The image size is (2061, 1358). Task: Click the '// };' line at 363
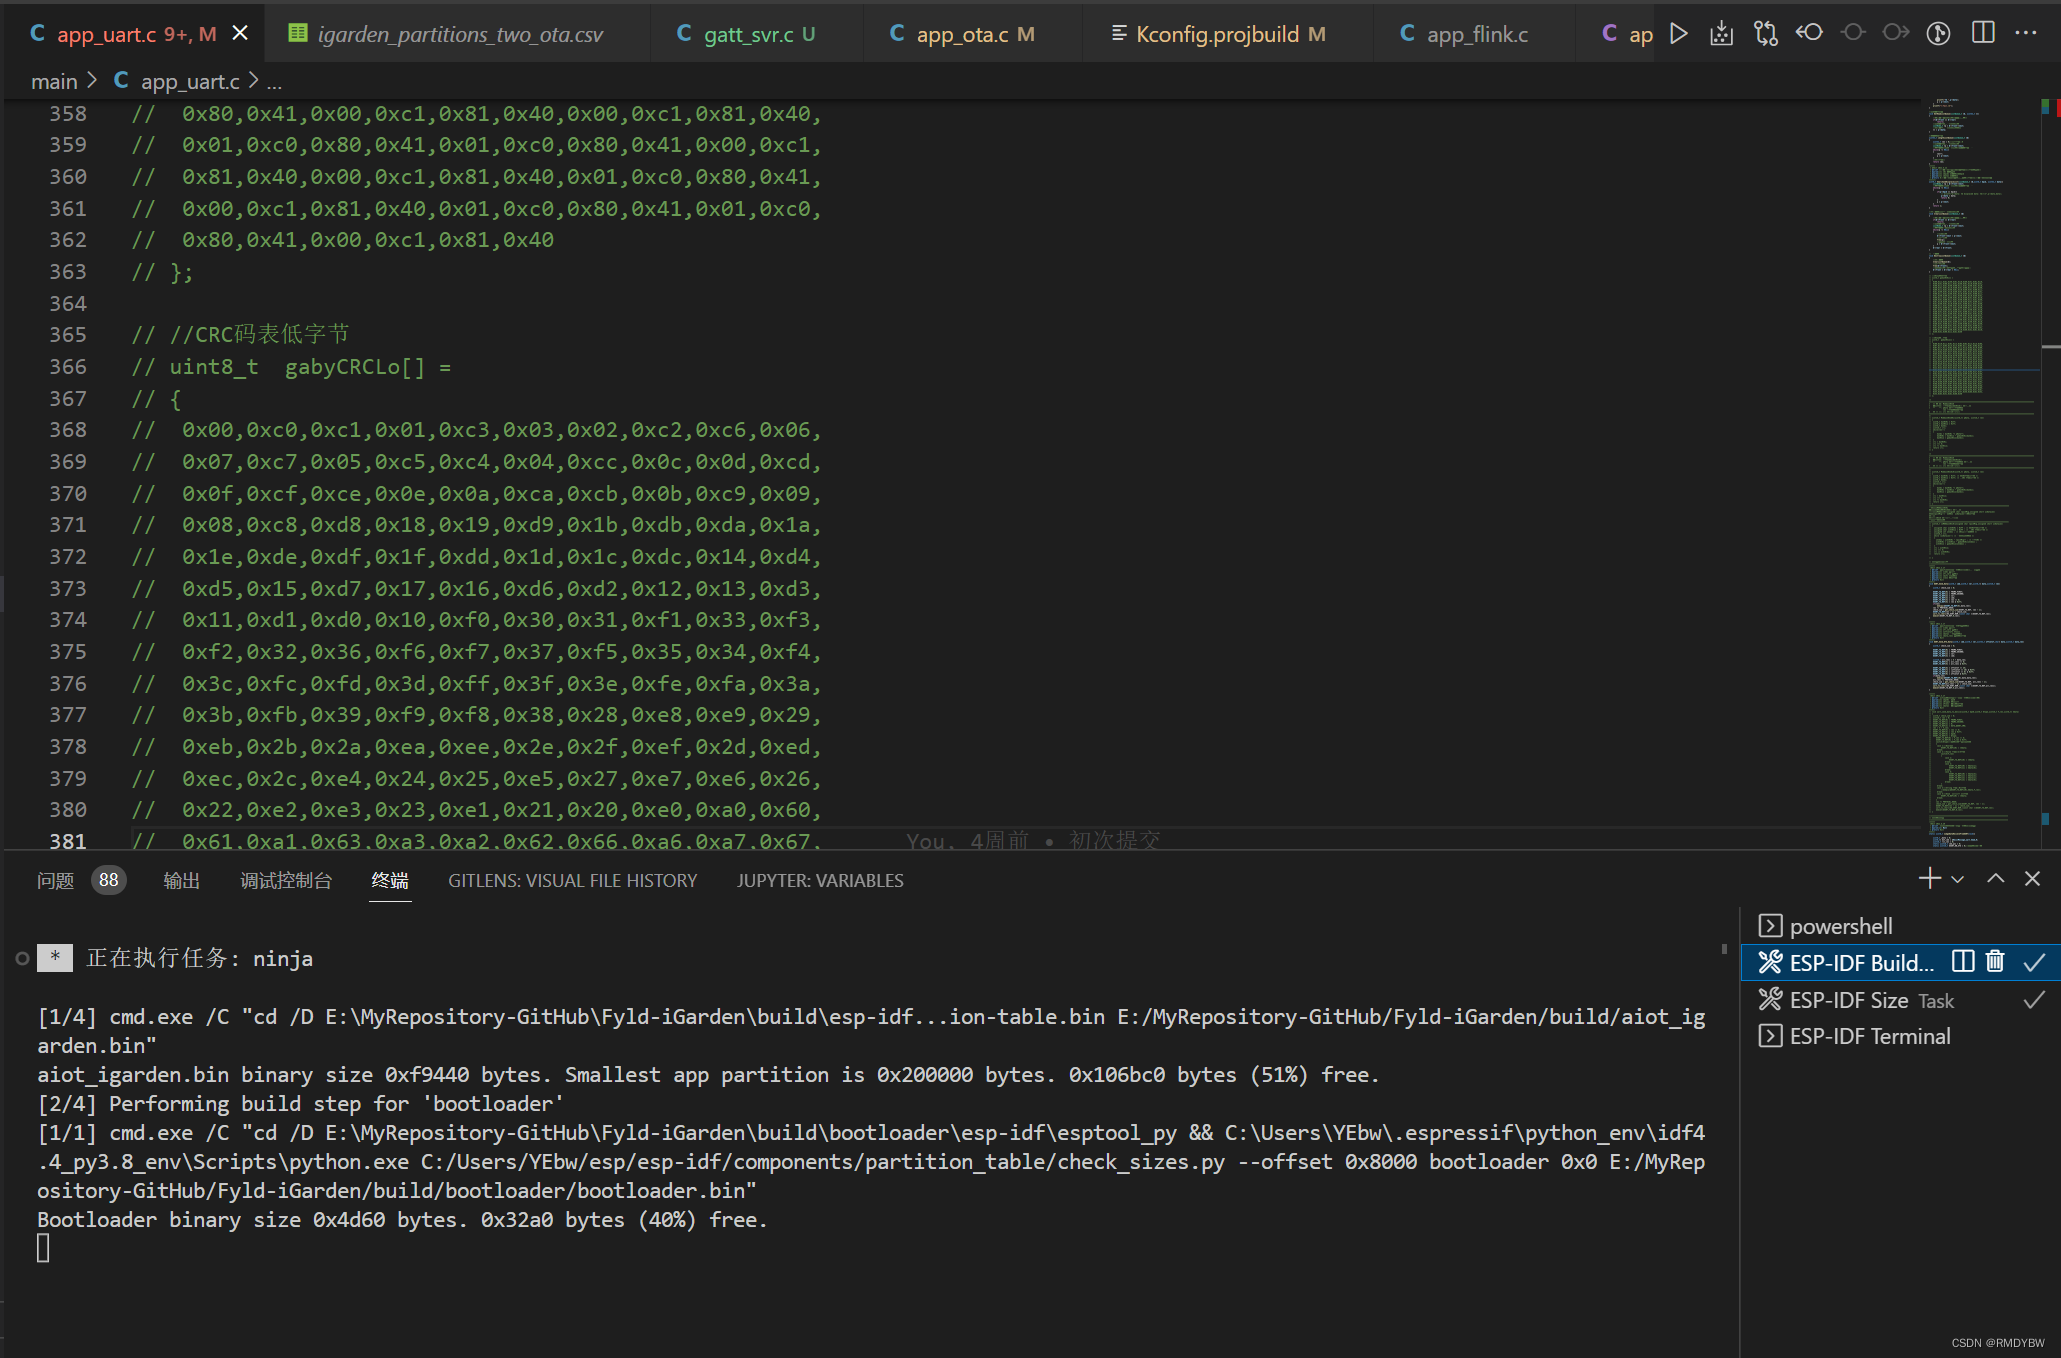coord(162,272)
